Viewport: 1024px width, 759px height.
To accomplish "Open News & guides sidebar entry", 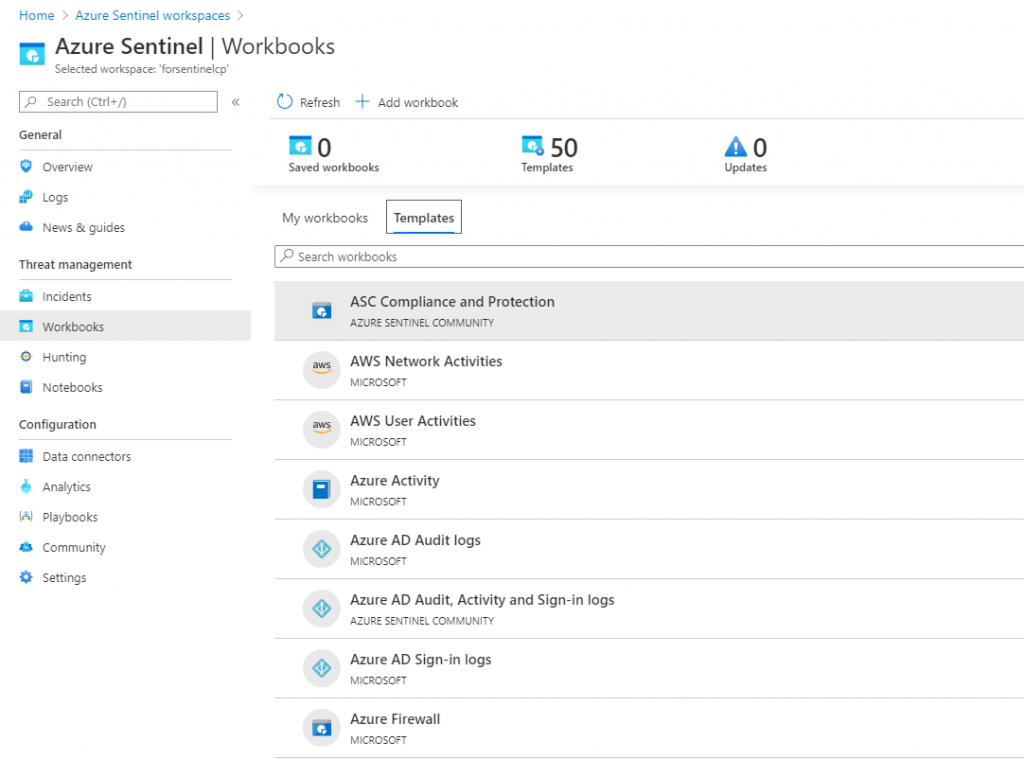I will point(84,227).
